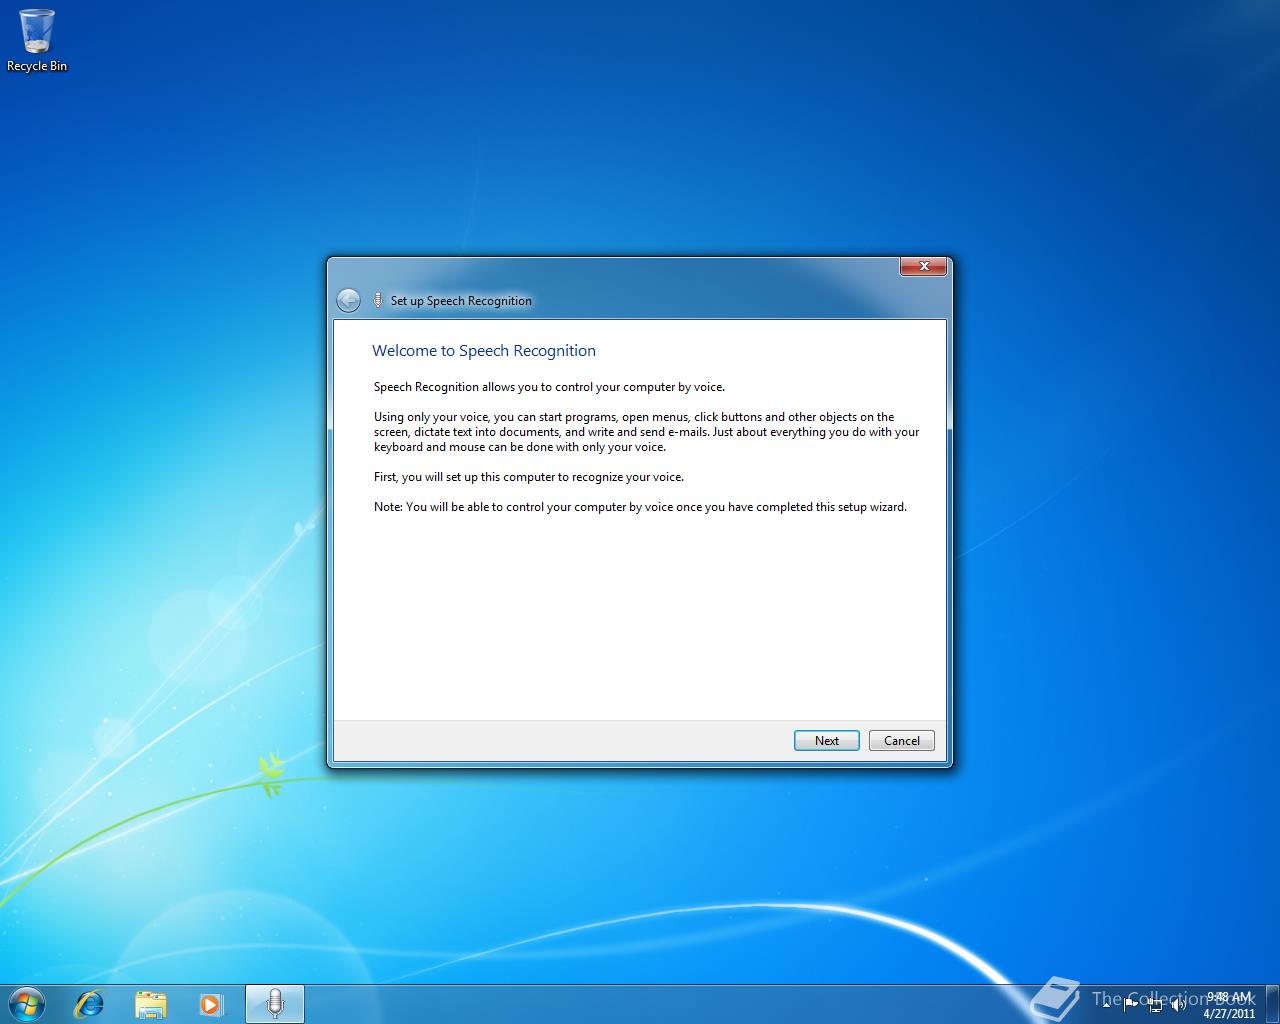Open the volume slider from the system tray
This screenshot has width=1280, height=1024.
click(x=1179, y=1005)
